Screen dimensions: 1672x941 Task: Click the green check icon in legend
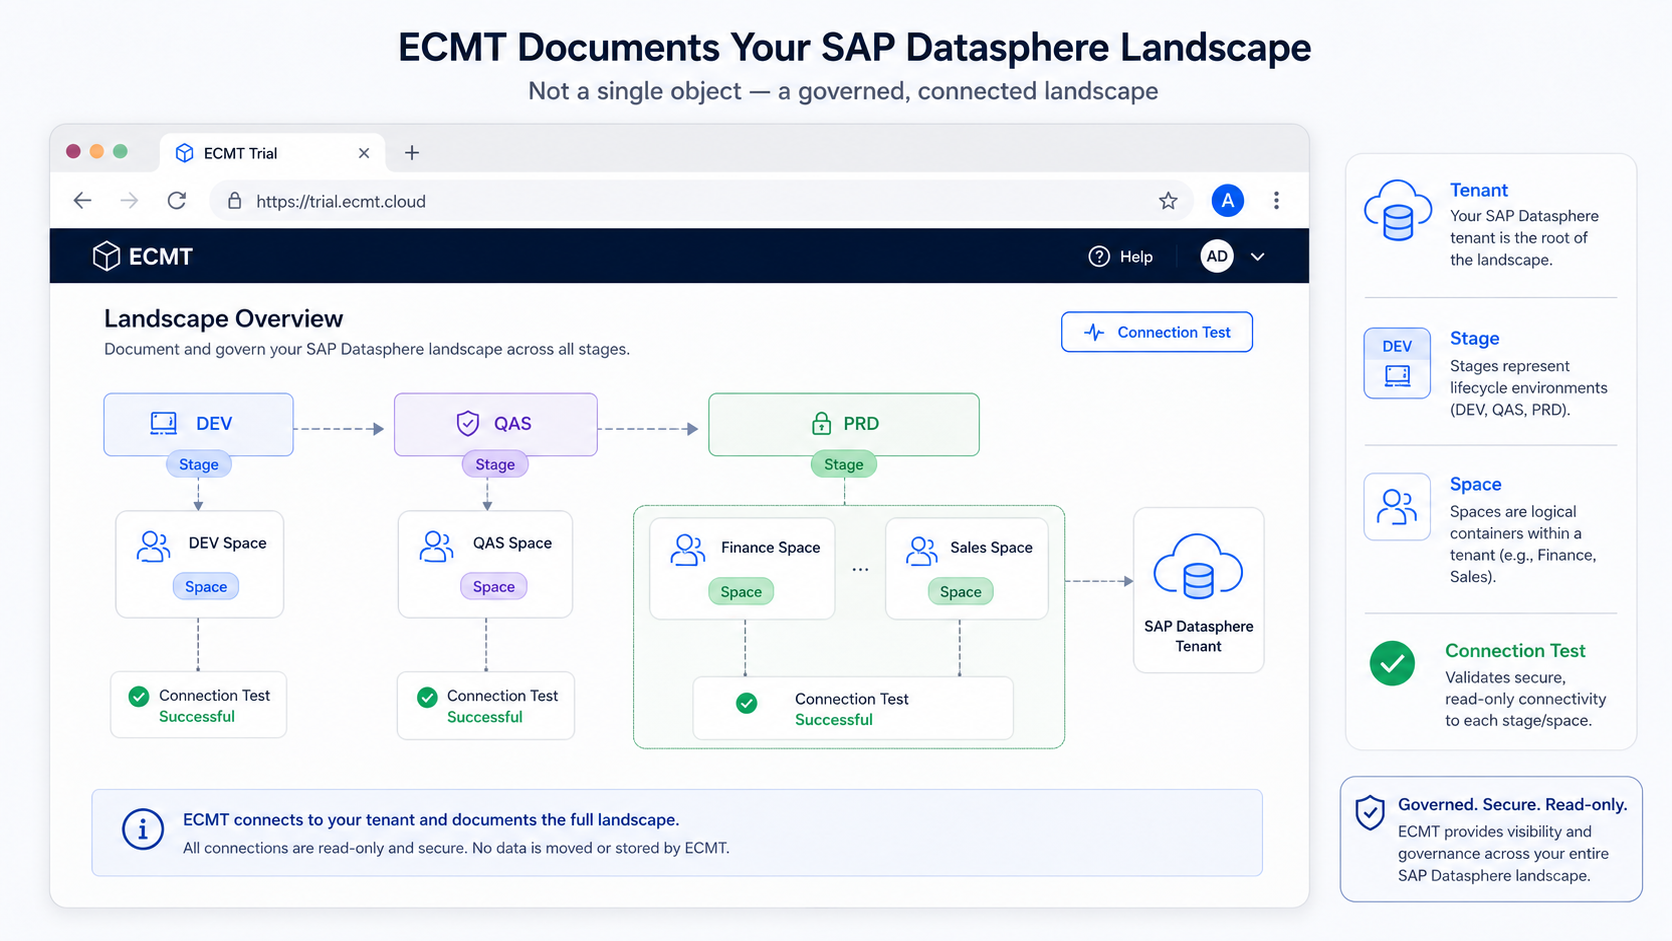coord(1392,663)
